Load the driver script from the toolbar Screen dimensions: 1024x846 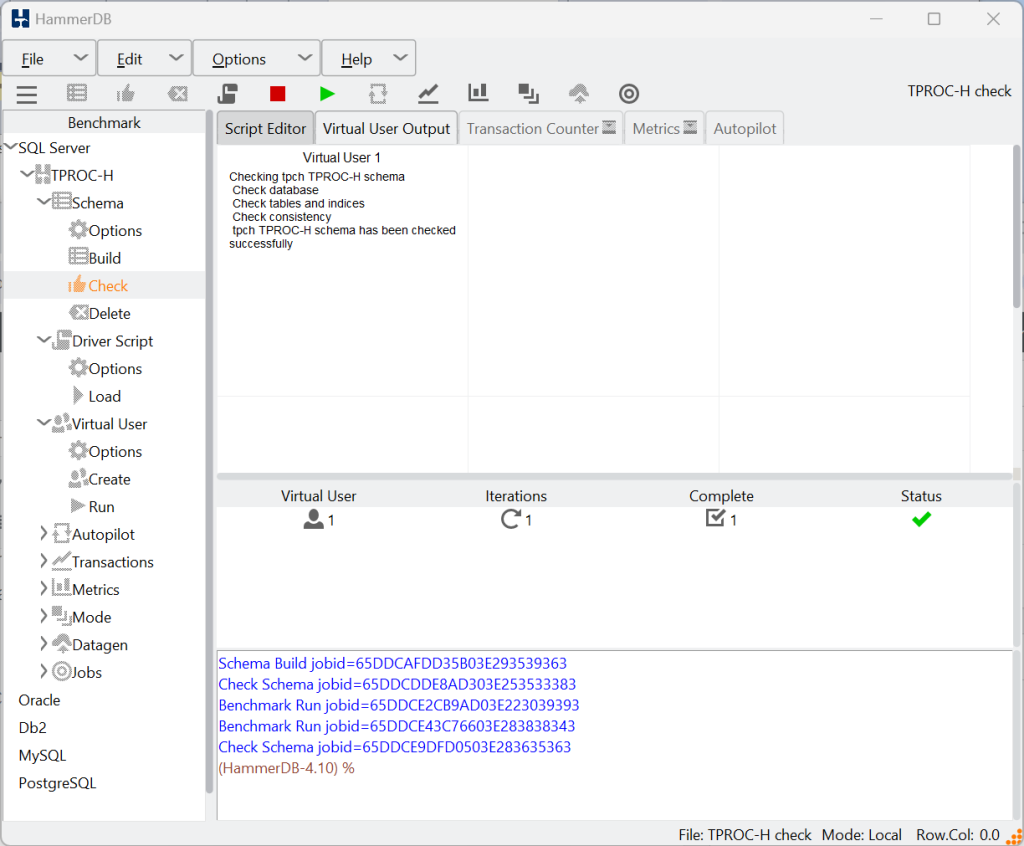227,94
